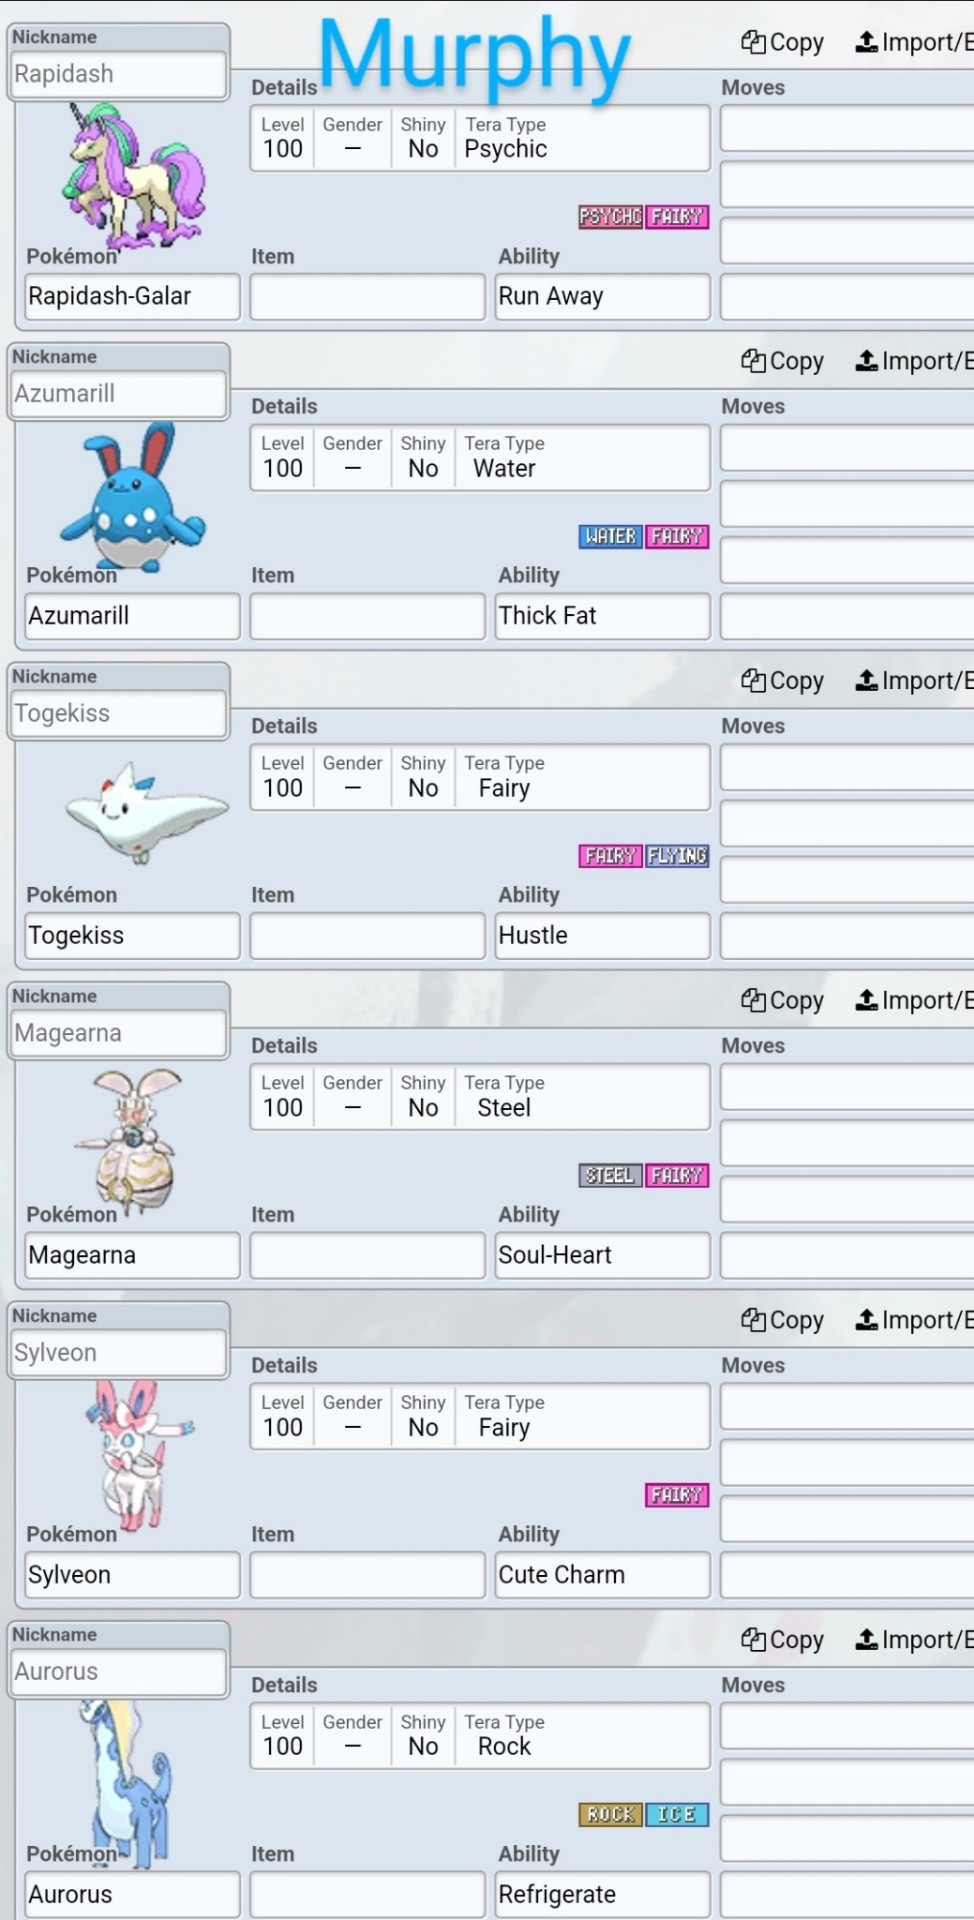Click the Steel type icon on Magearna
The width and height of the screenshot is (974, 1920).
[610, 1176]
